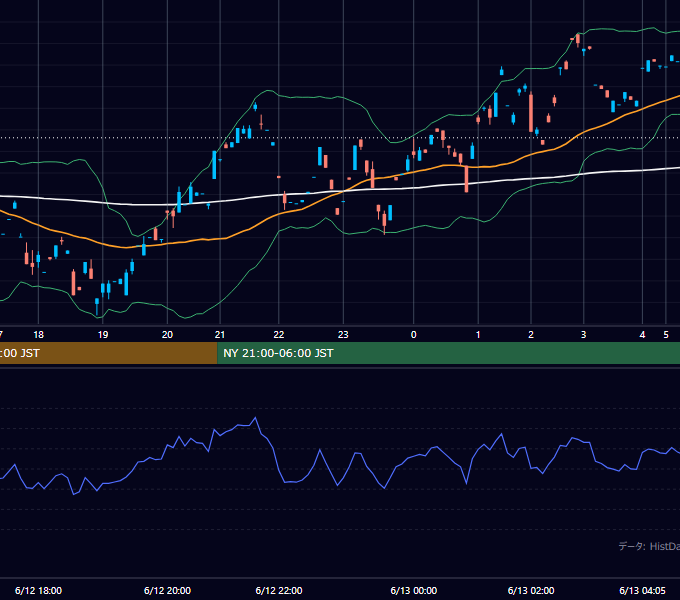
Task: Click the データ: HistData attribution text
Action: click(x=649, y=546)
